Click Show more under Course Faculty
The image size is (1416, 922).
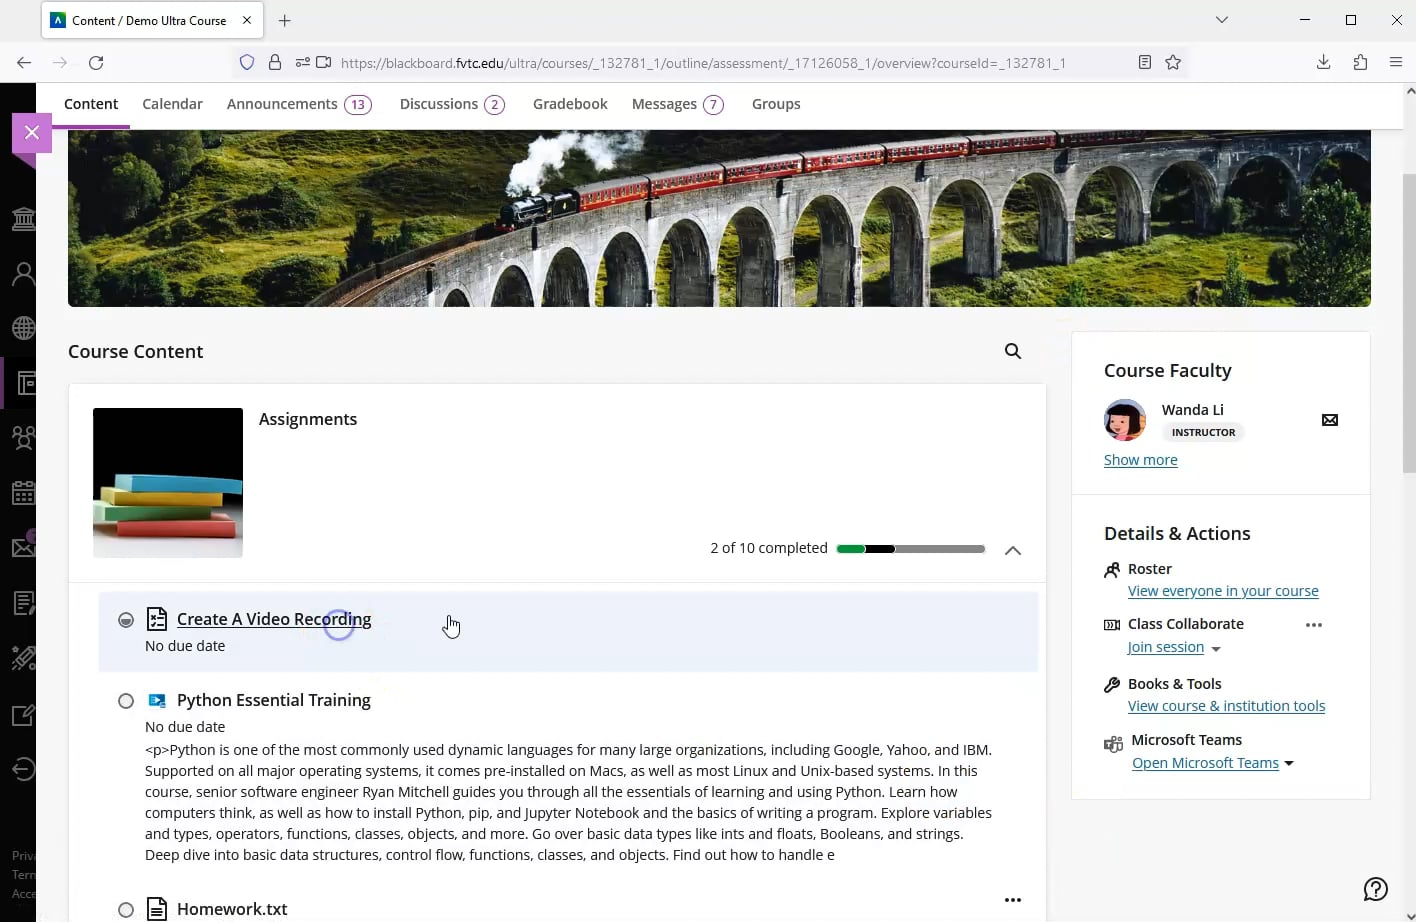coord(1140,460)
